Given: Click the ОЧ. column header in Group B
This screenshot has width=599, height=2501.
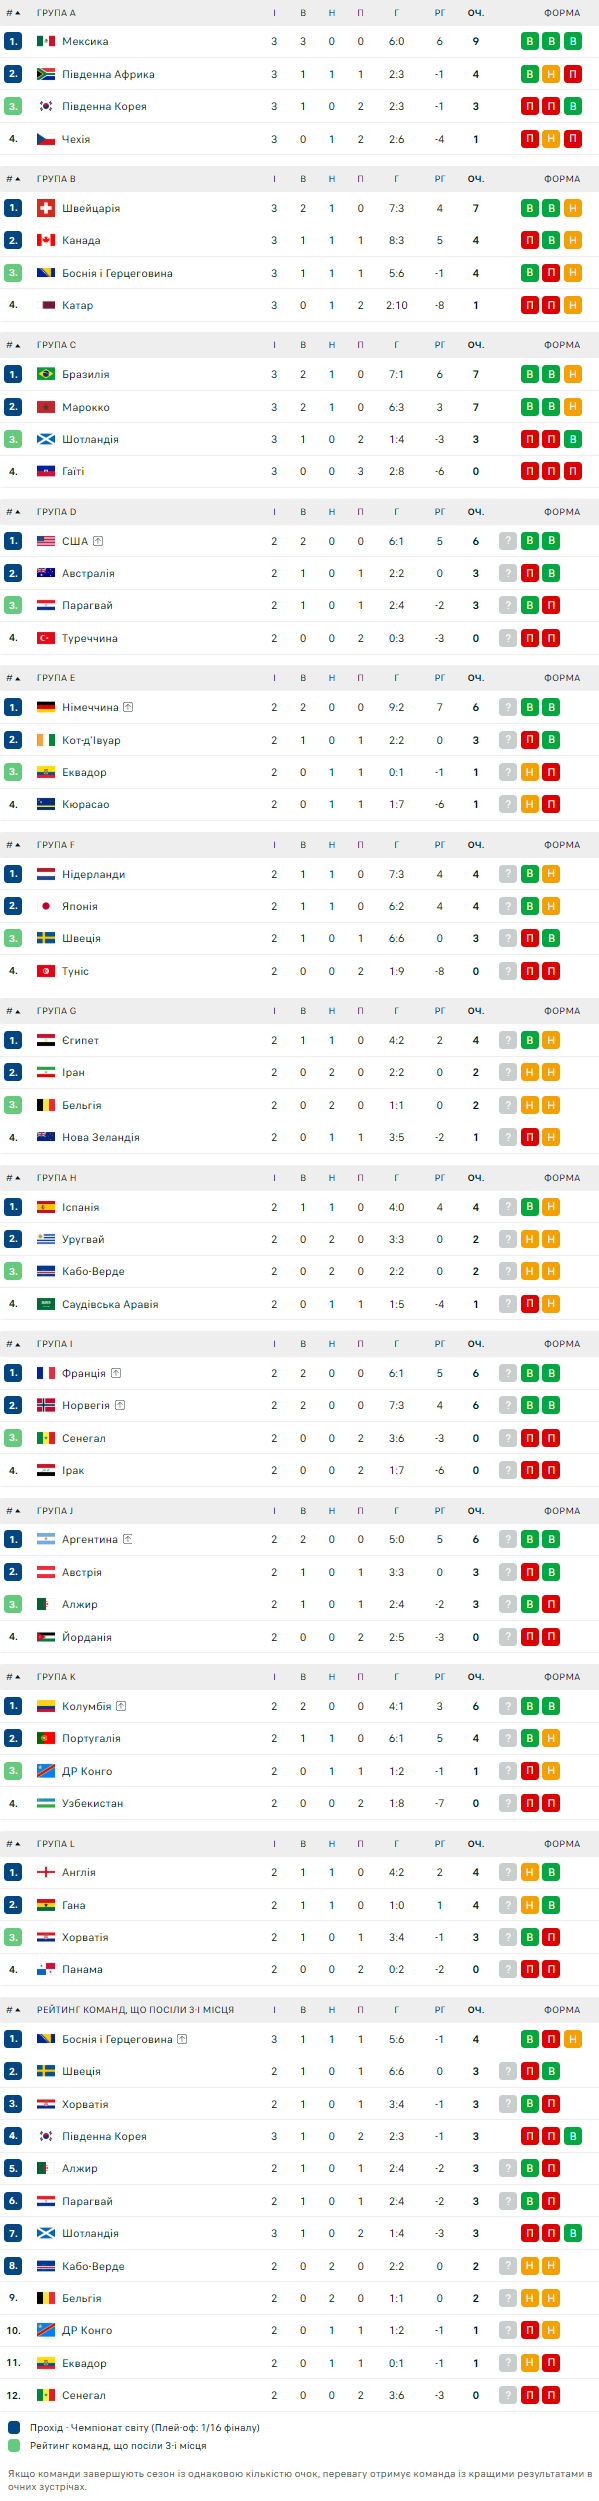Looking at the screenshot, I should [476, 179].
